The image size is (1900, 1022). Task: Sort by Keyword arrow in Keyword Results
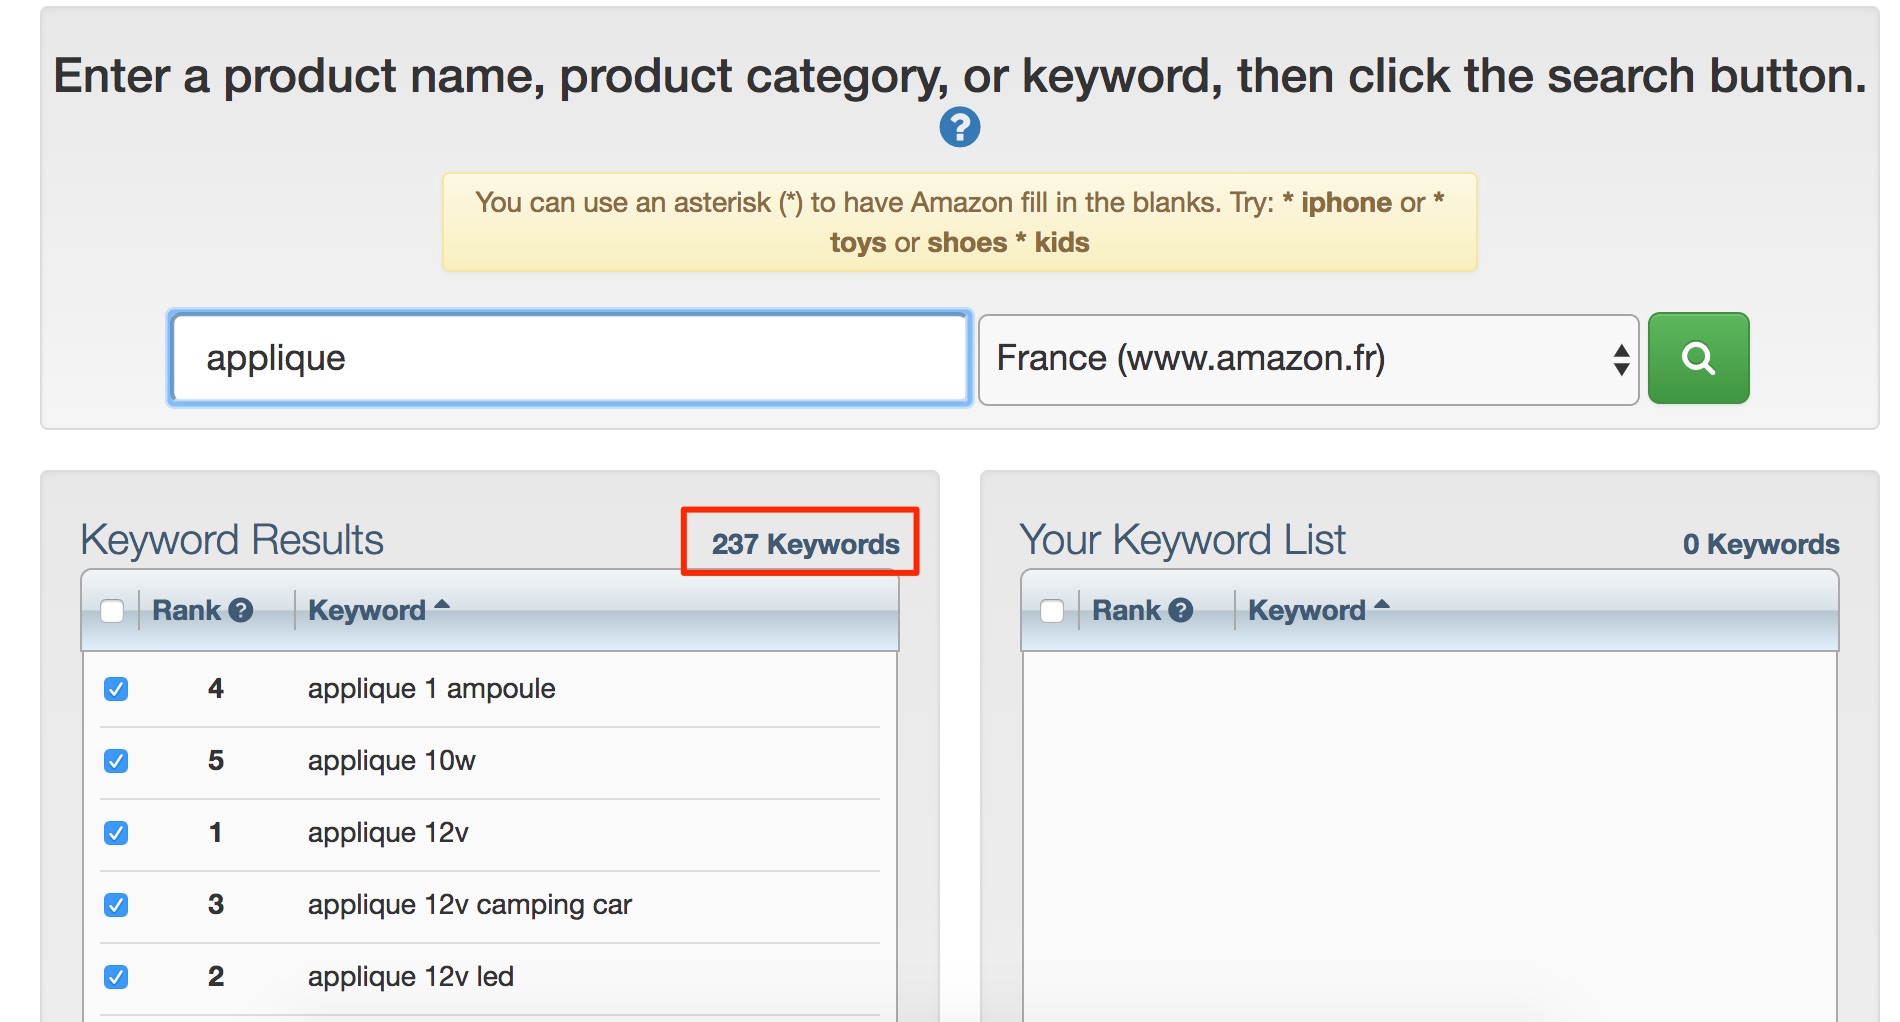point(442,604)
